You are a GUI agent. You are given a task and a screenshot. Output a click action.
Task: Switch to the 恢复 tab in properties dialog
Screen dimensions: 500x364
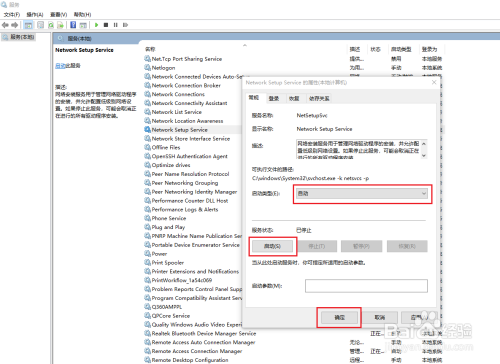(x=294, y=98)
